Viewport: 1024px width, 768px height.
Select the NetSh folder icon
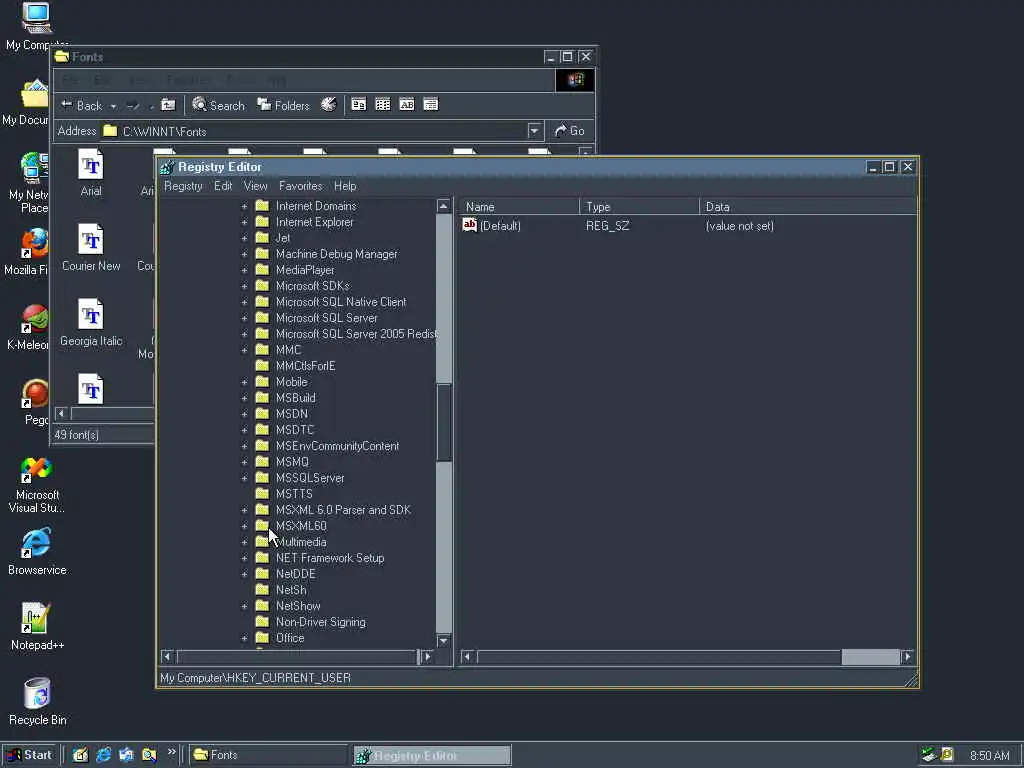(x=262, y=590)
